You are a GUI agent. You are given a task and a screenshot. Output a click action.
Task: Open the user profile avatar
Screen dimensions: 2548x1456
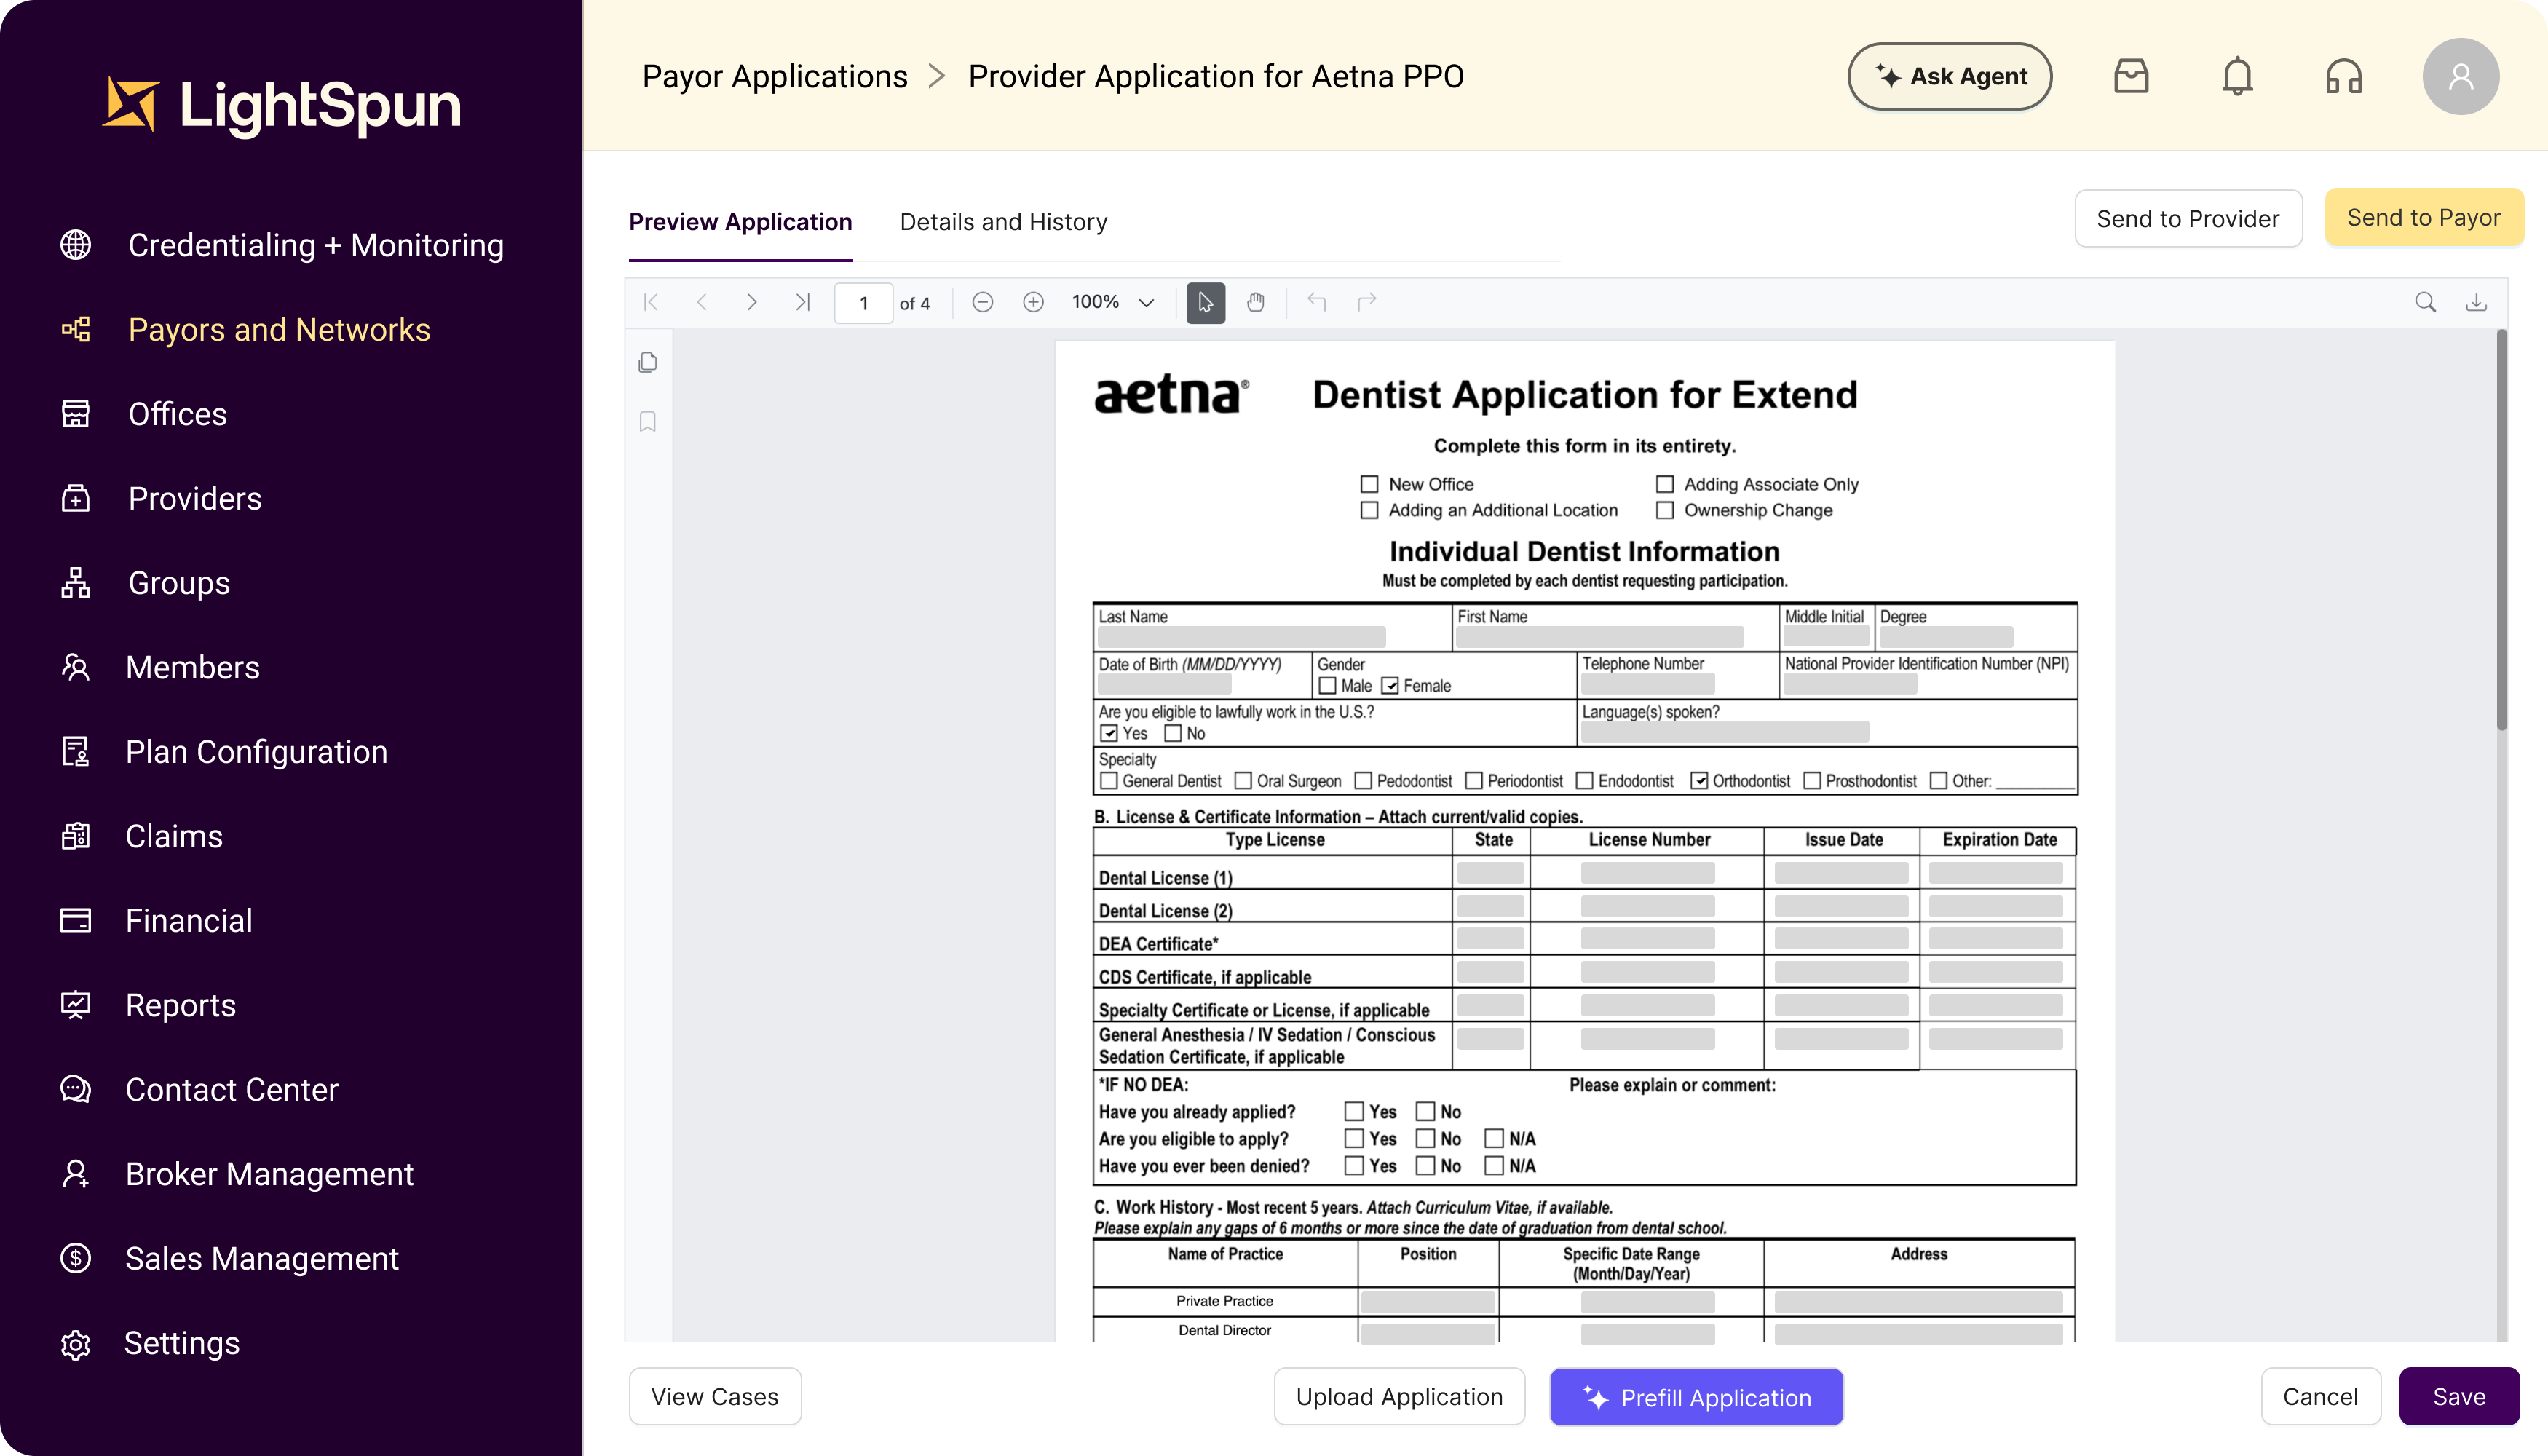(x=2460, y=76)
